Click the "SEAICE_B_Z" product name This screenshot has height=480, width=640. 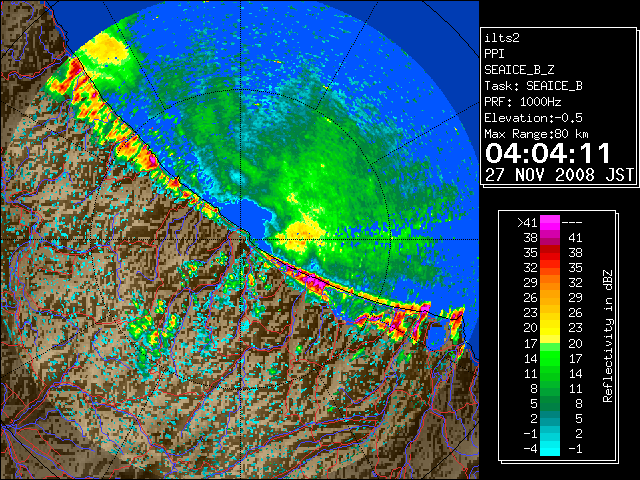[519, 70]
